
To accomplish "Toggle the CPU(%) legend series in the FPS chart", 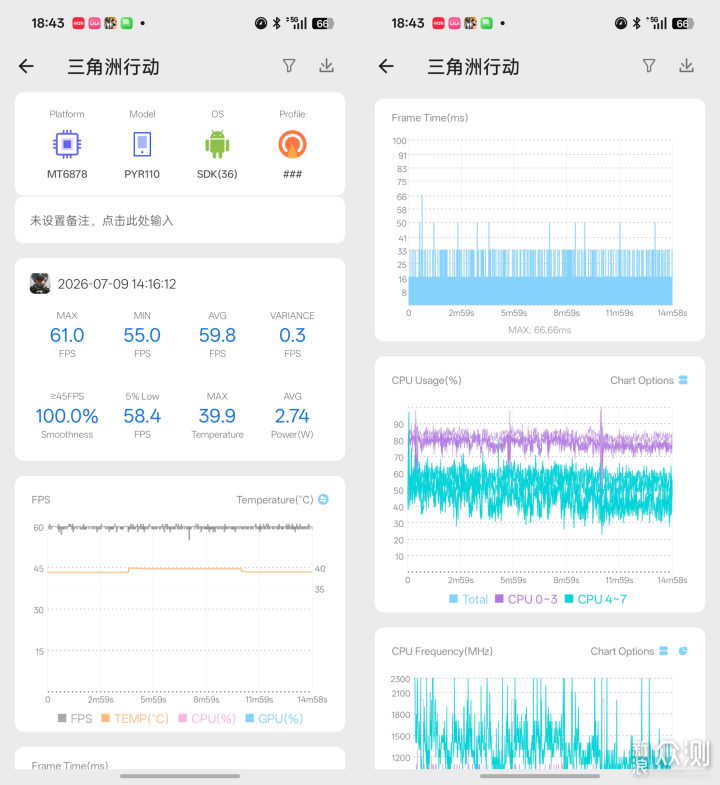I will point(207,718).
